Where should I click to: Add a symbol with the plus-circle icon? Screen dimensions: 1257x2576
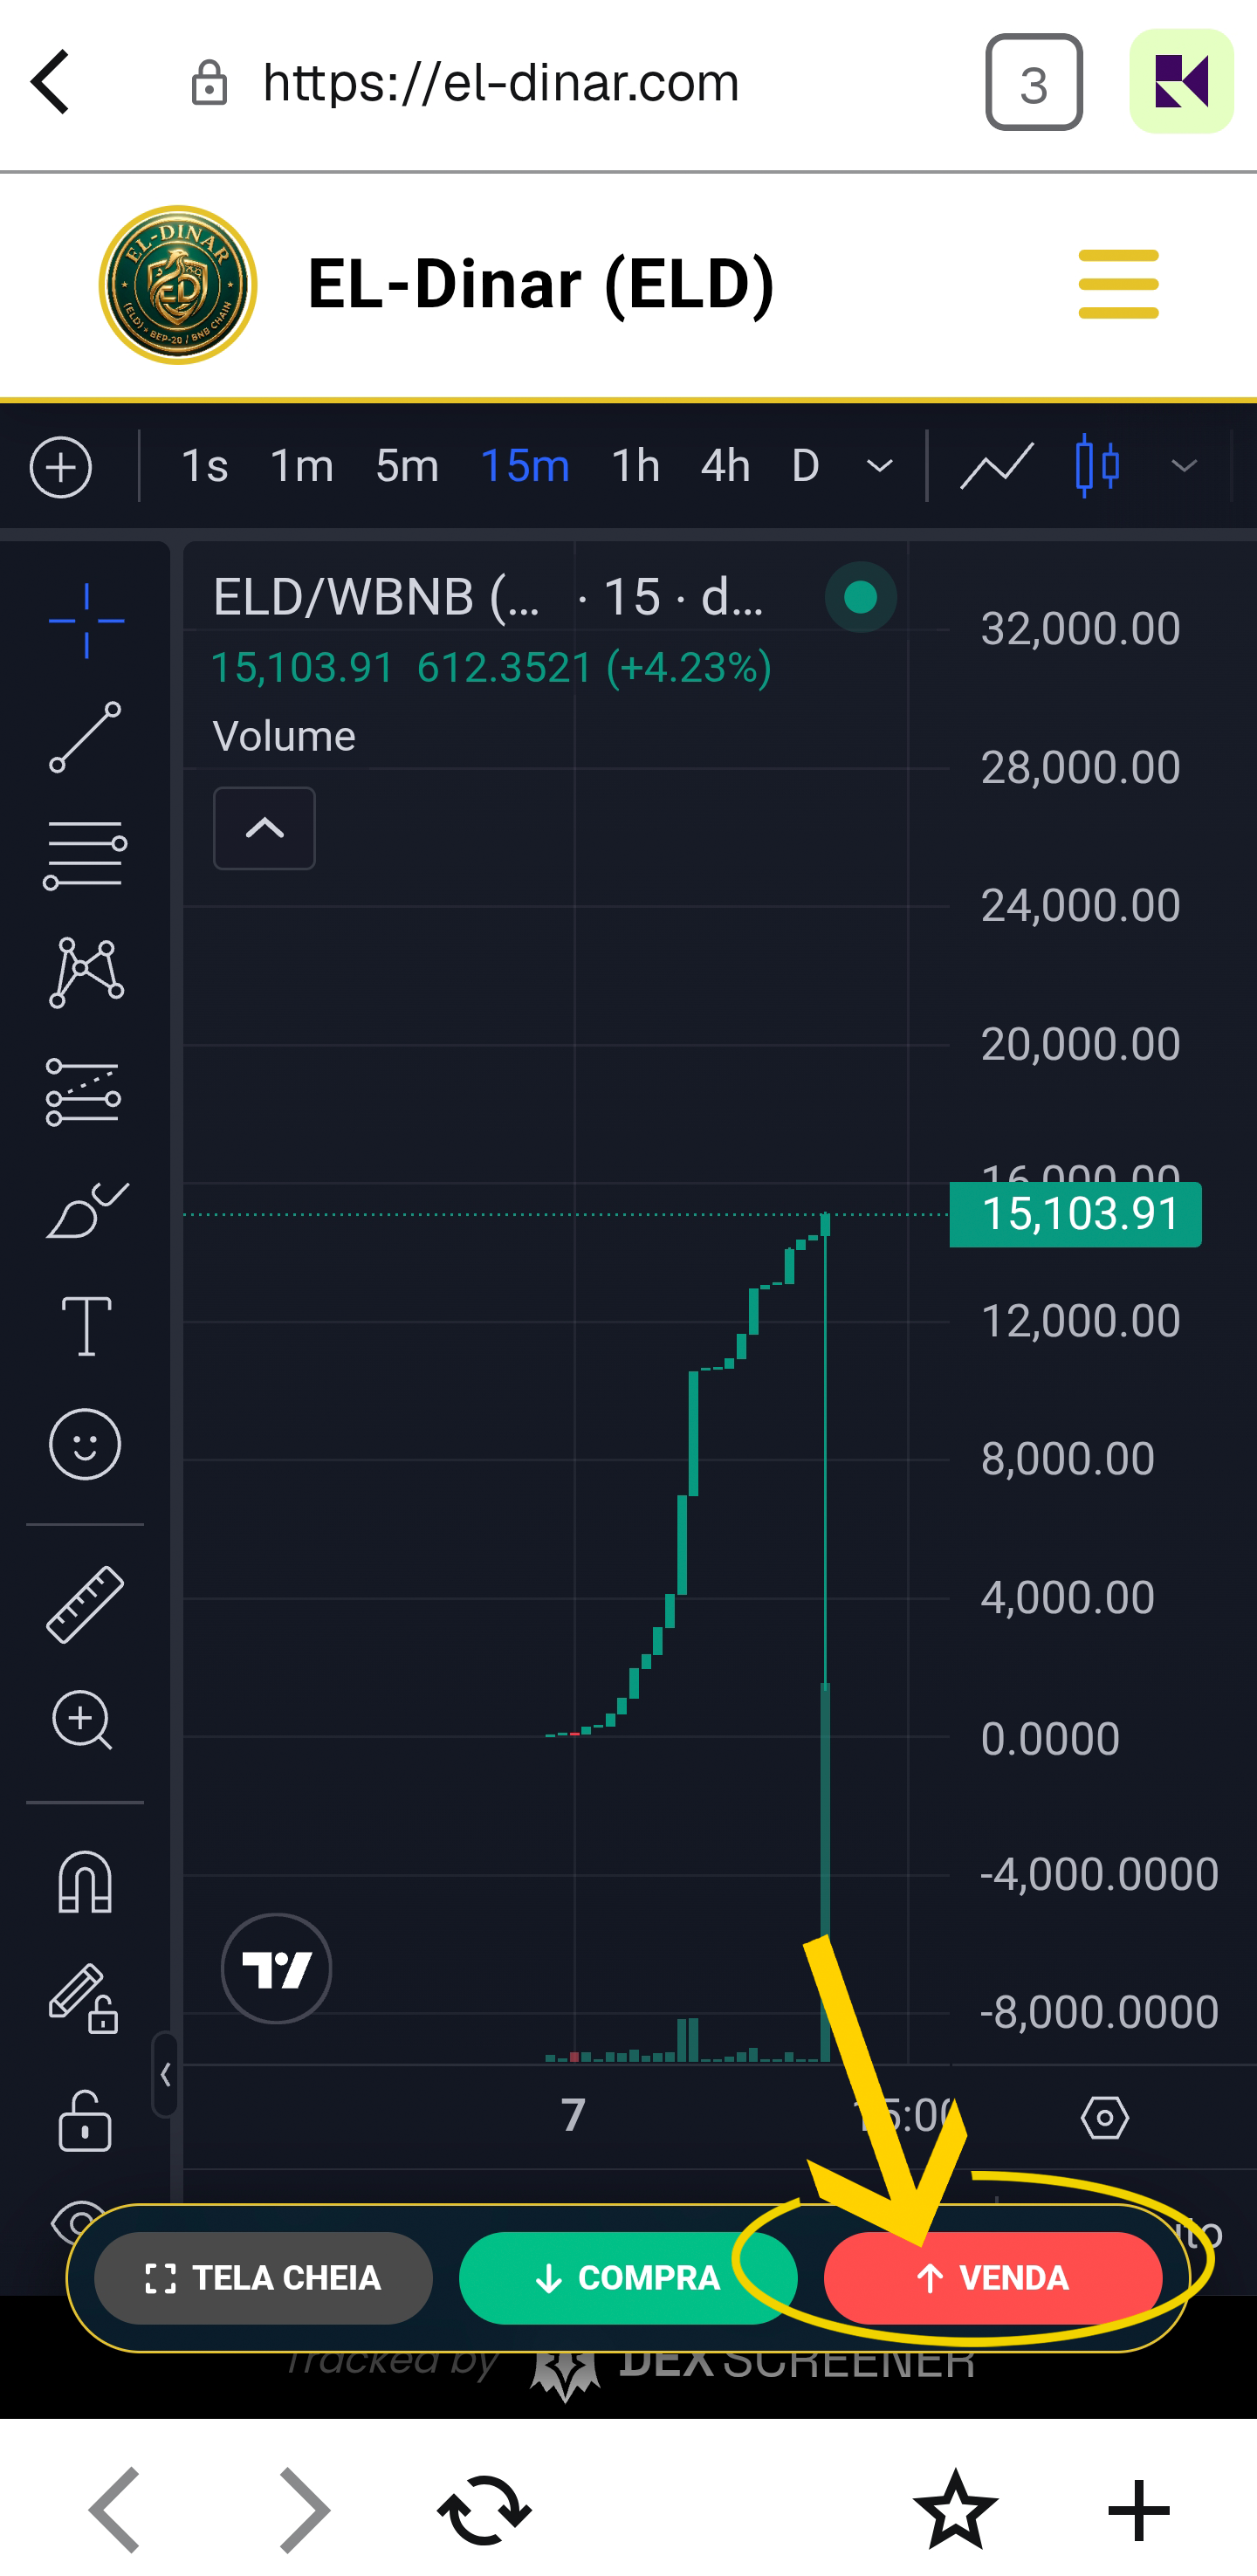(x=61, y=467)
